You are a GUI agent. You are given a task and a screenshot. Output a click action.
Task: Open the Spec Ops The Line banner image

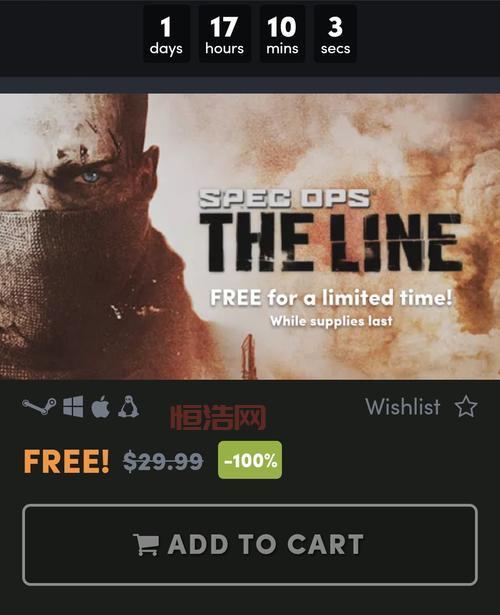point(250,237)
